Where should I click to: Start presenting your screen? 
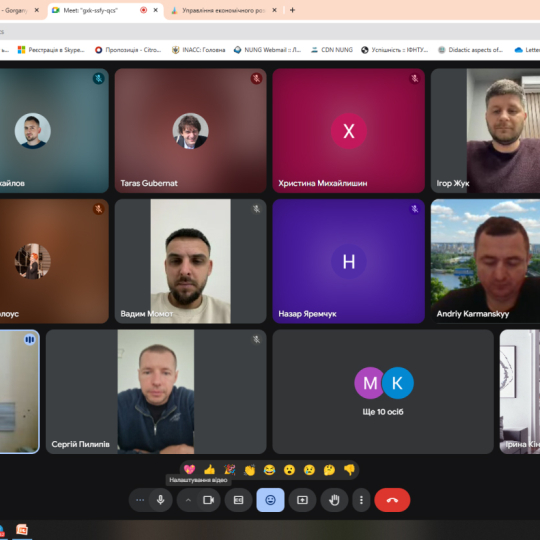pos(302,500)
